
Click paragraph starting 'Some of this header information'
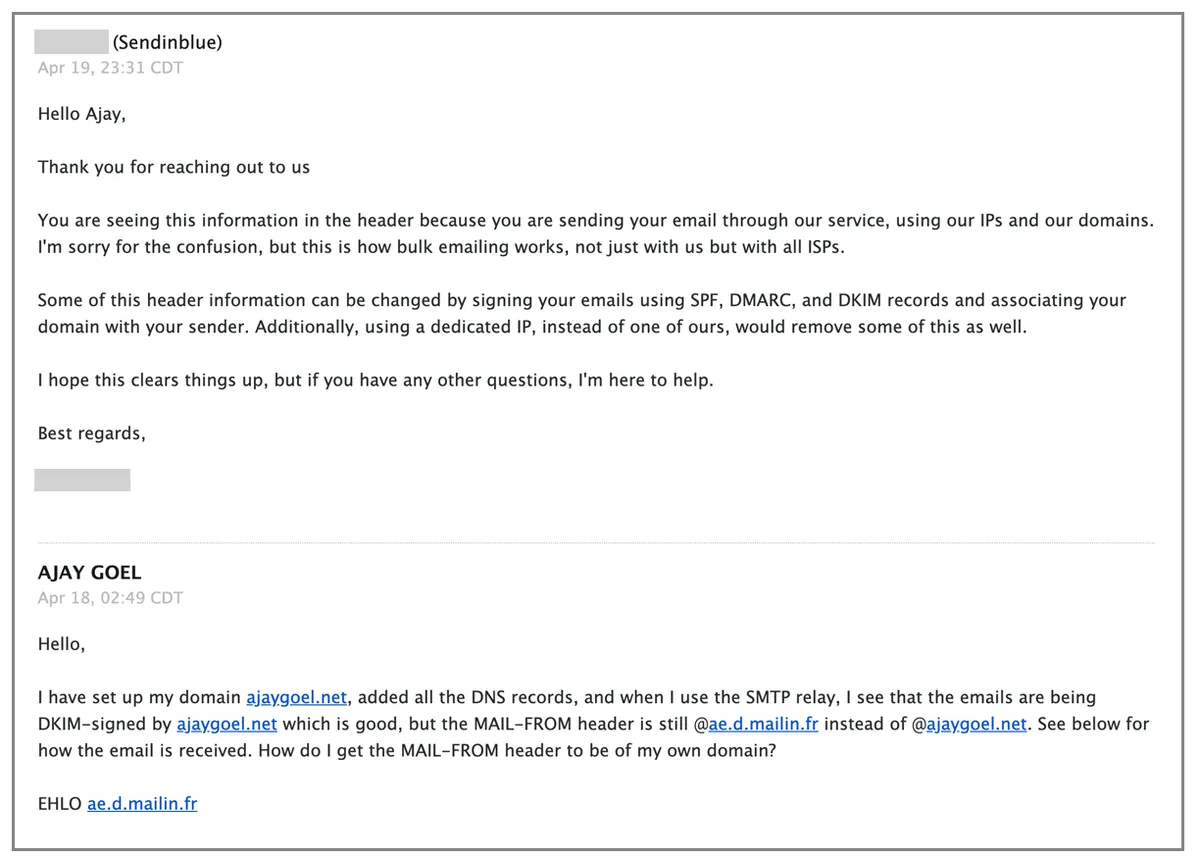tap(582, 313)
